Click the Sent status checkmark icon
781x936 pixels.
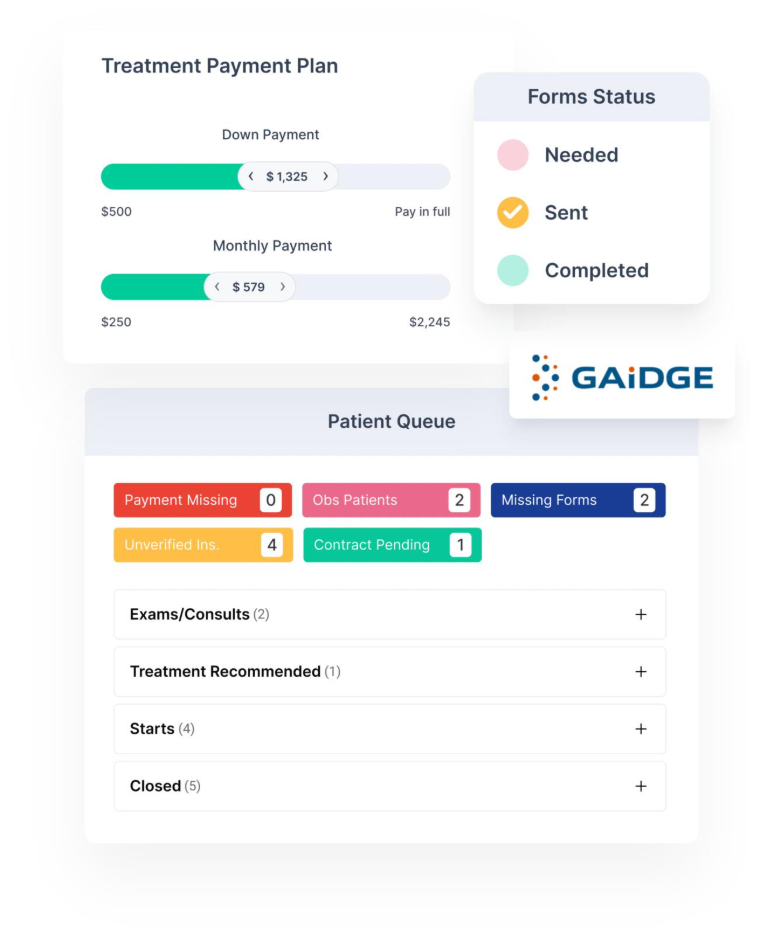click(x=512, y=212)
